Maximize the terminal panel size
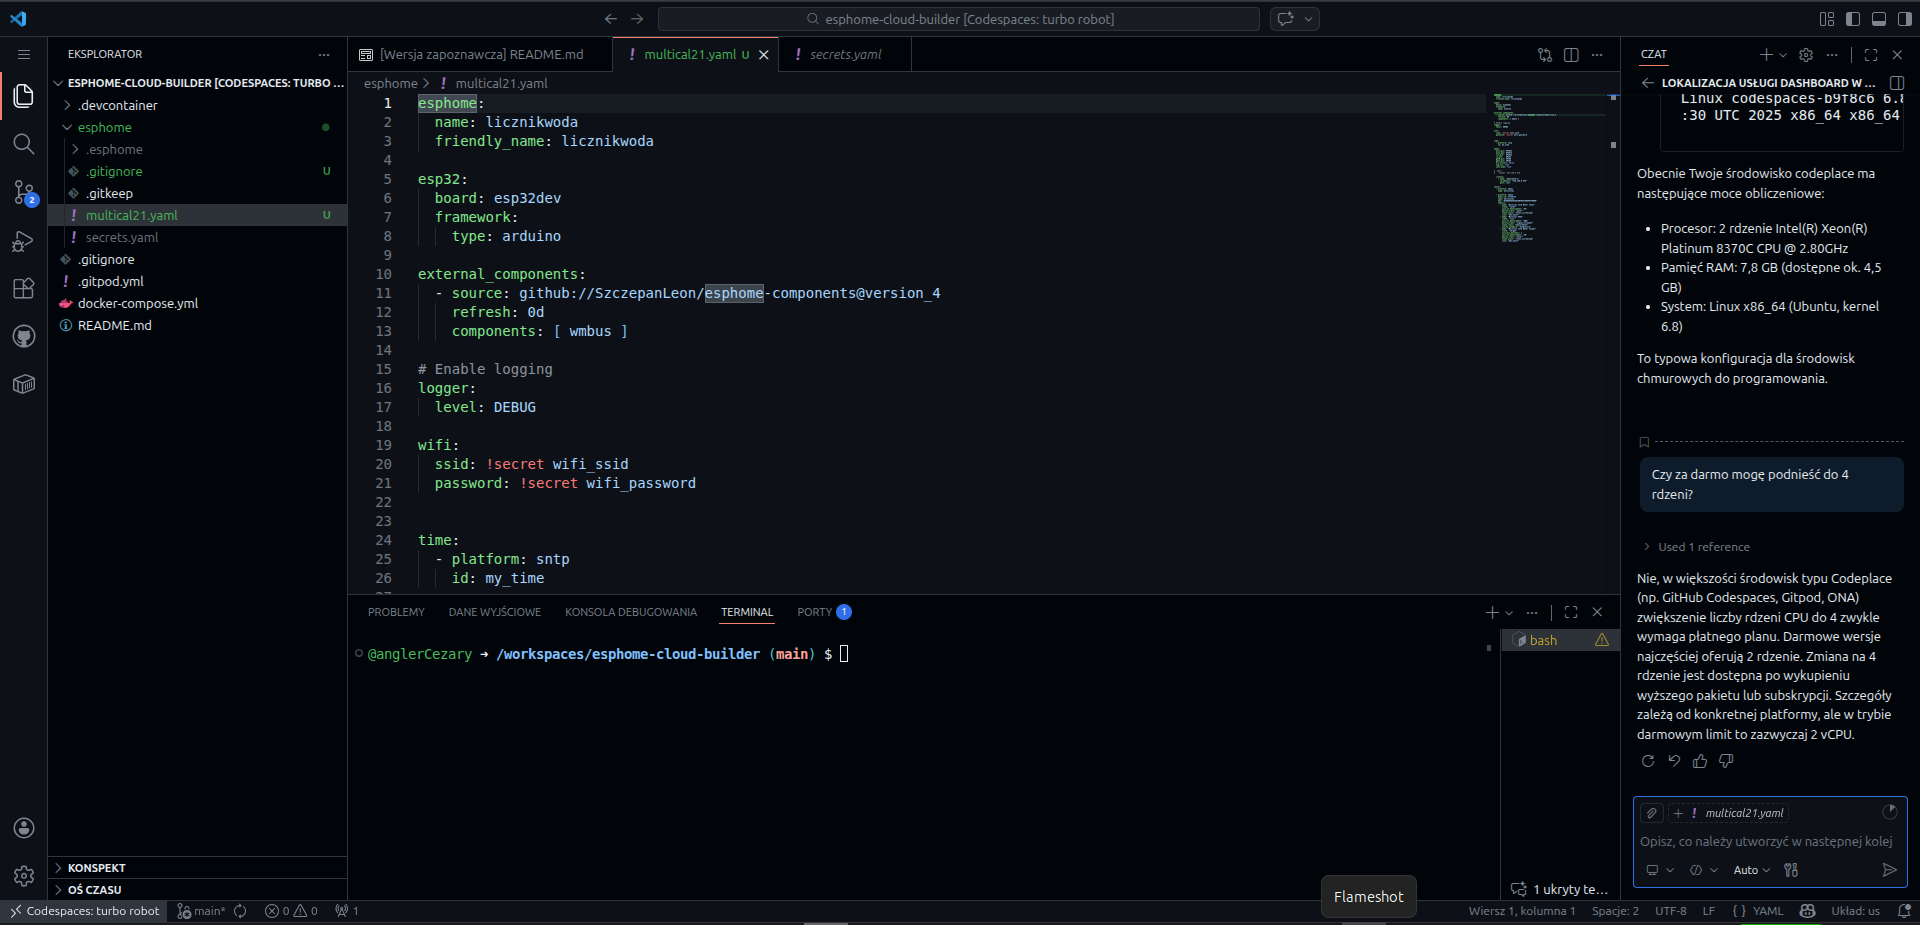The height and width of the screenshot is (925, 1920). (x=1571, y=612)
